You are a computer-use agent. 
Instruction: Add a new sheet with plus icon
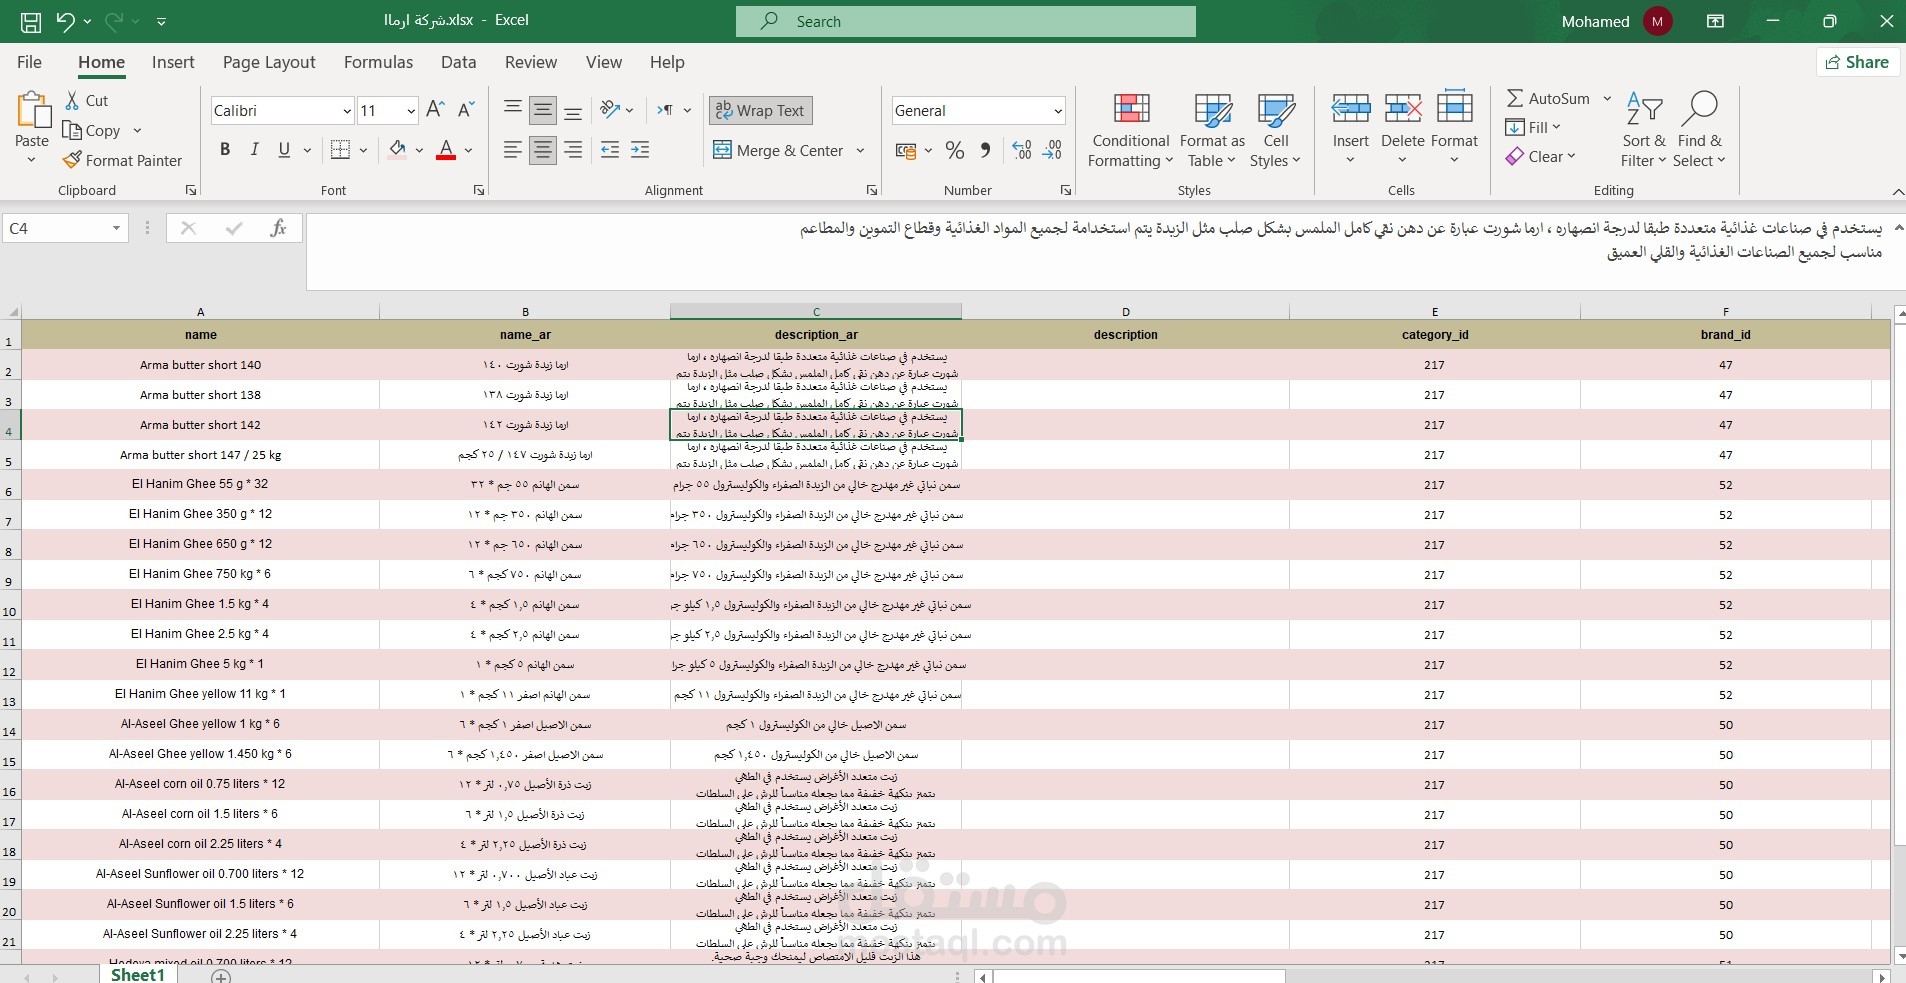tap(221, 976)
